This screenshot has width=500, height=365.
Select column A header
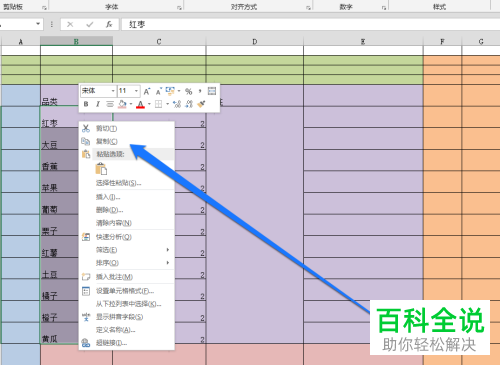tap(21, 41)
